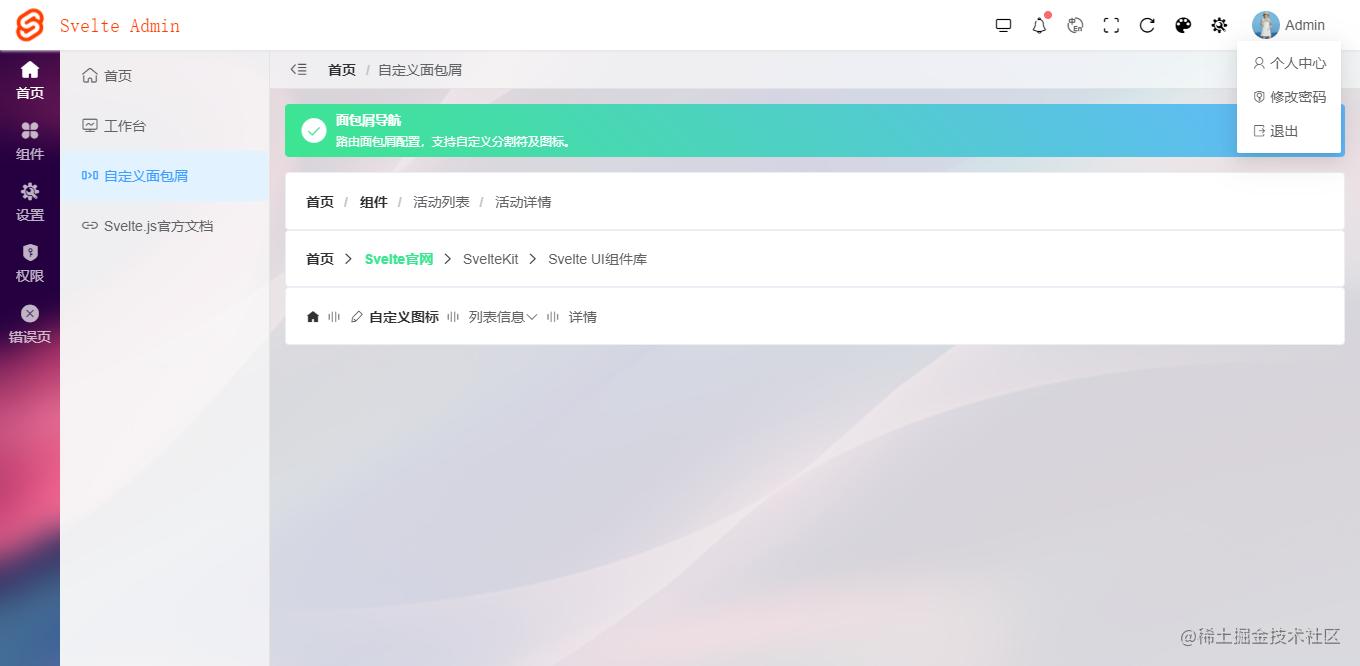Click the language switch (中/En) icon
Image resolution: width=1360 pixels, height=666 pixels.
(1075, 25)
